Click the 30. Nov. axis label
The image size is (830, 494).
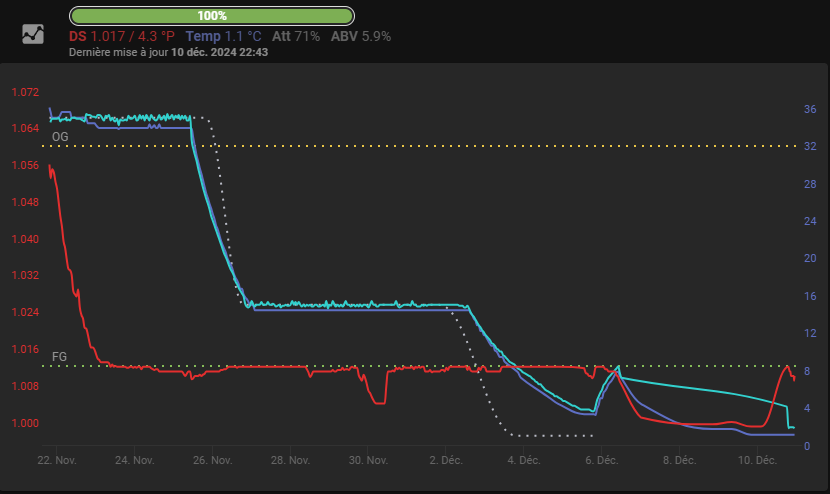pyautogui.click(x=368, y=461)
